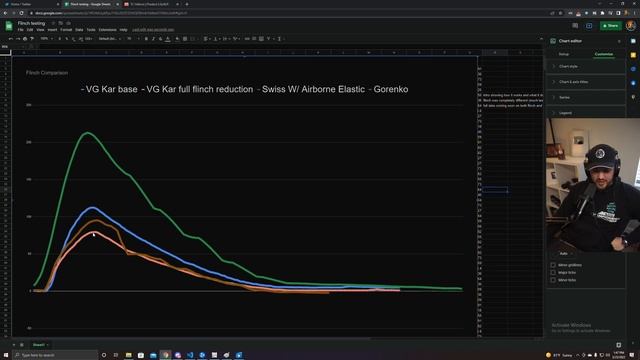Click the Borders toolbar icon

click(x=185, y=39)
